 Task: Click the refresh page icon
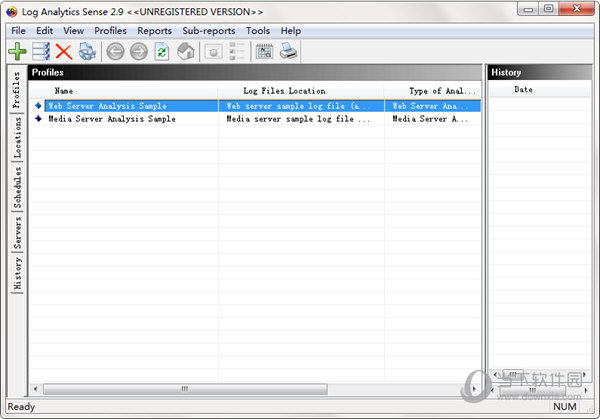coord(162,52)
